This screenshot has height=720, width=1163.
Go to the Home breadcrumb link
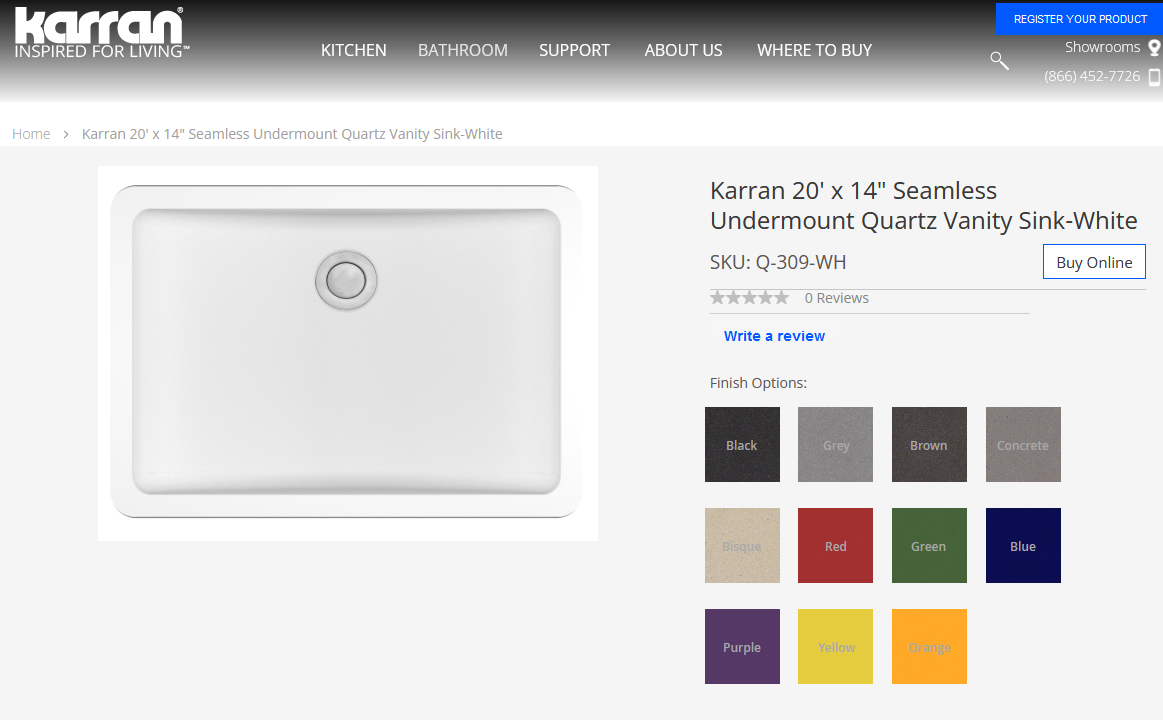pos(31,134)
